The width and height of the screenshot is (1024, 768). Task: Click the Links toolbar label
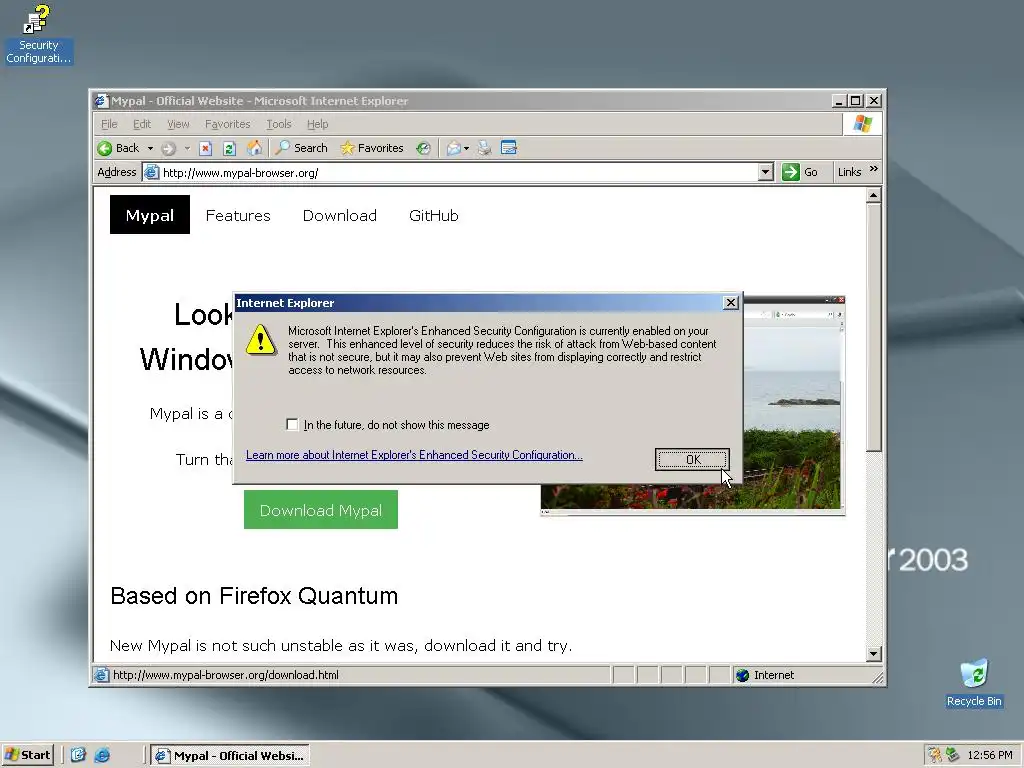(849, 172)
